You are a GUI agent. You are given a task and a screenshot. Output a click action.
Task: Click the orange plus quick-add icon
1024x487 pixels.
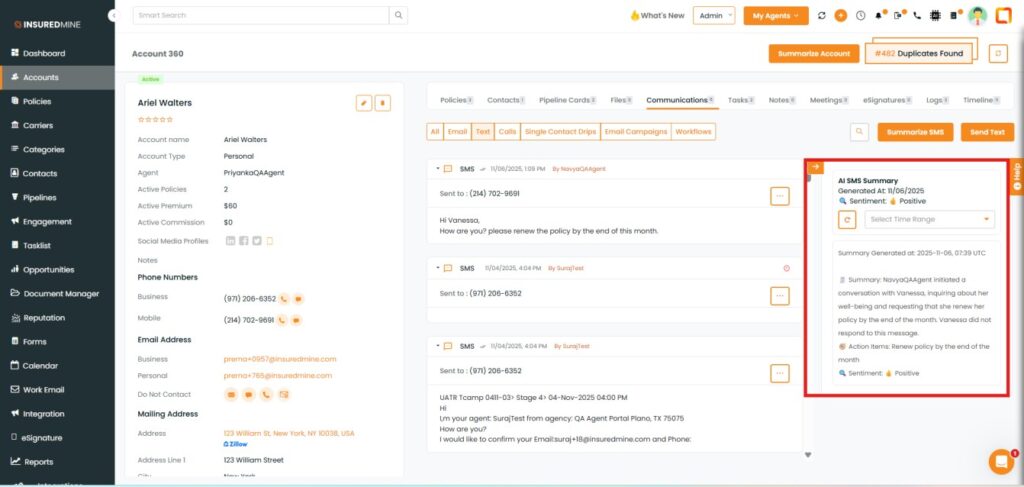[x=840, y=16]
